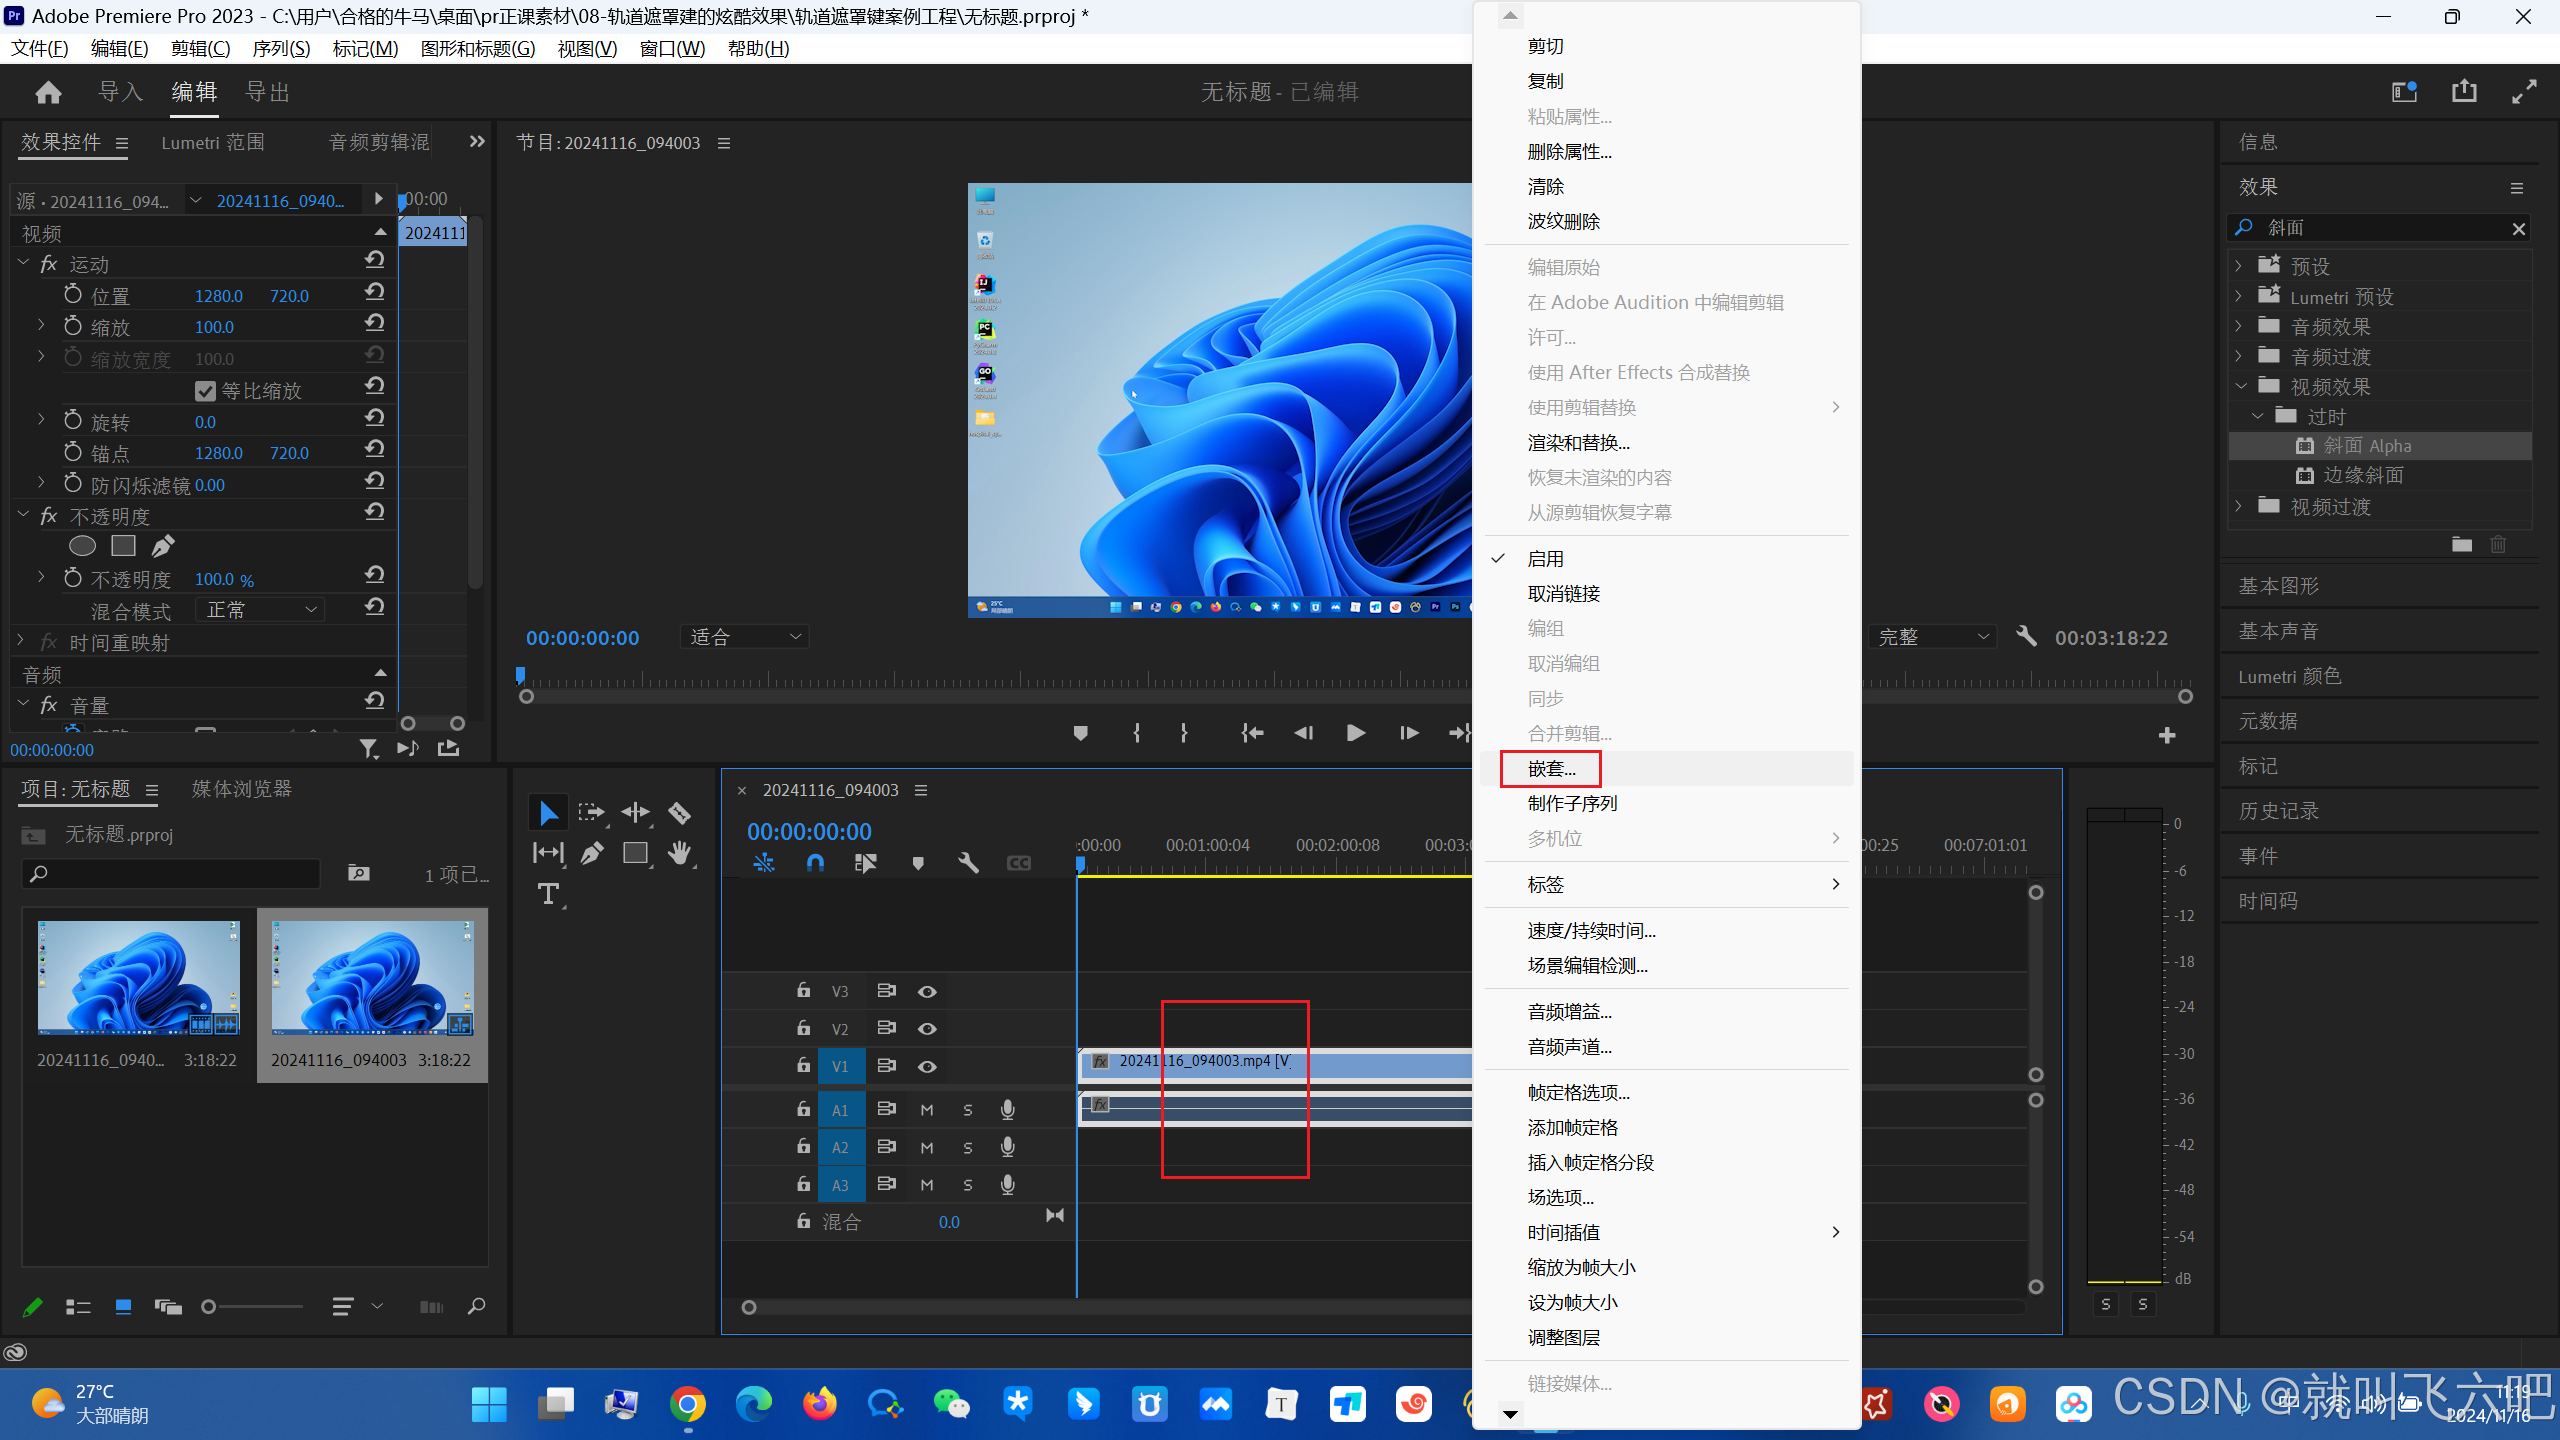This screenshot has width=2560, height=1440.
Task: Select the Razor tool in toolbar
Action: point(679,813)
